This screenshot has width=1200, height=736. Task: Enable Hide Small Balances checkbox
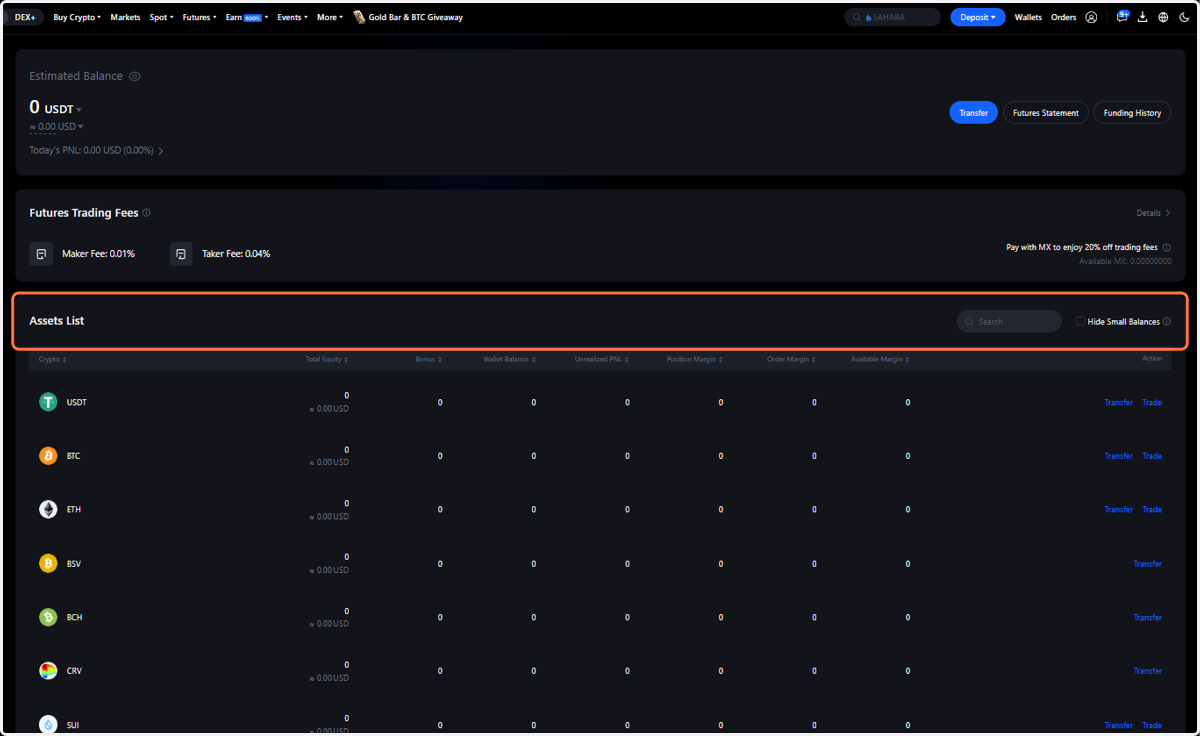[x=1080, y=322]
